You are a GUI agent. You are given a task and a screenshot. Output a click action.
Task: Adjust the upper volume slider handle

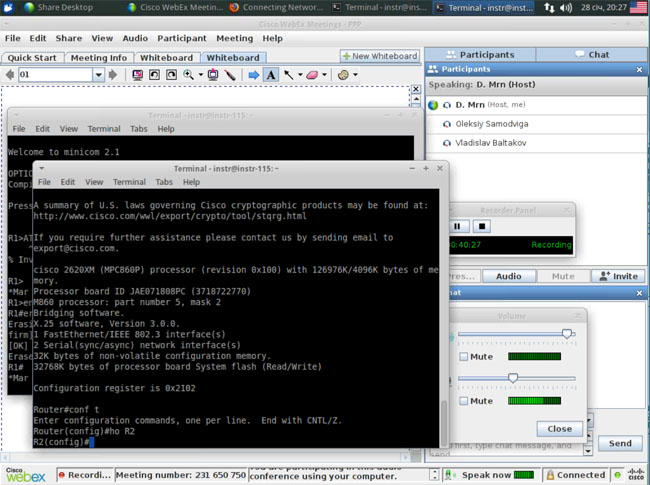(x=567, y=334)
